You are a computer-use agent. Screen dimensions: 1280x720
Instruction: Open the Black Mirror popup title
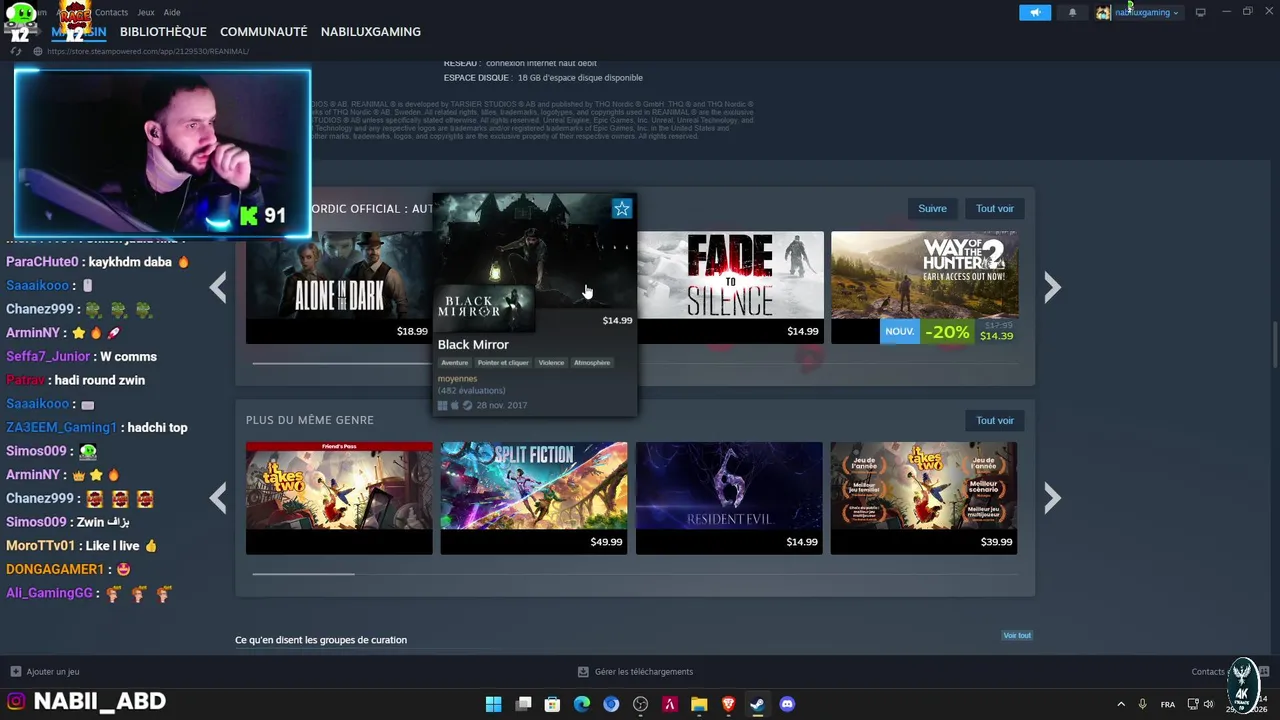click(473, 344)
